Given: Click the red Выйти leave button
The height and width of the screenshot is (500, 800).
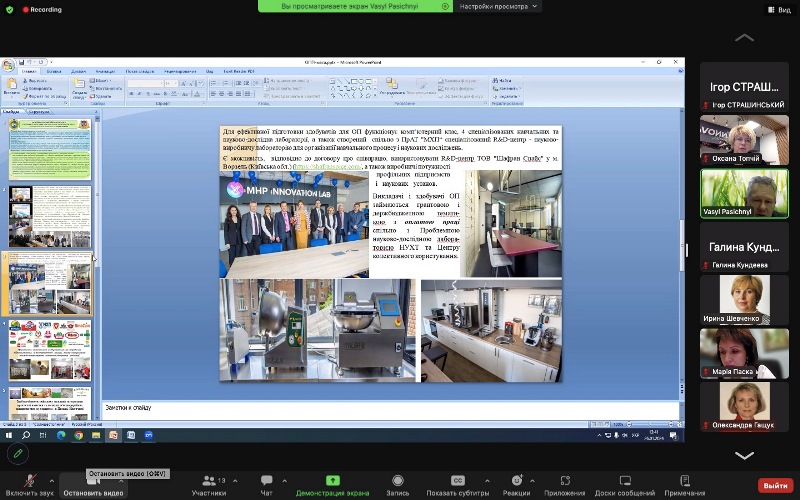Looking at the screenshot, I should click(x=775, y=485).
